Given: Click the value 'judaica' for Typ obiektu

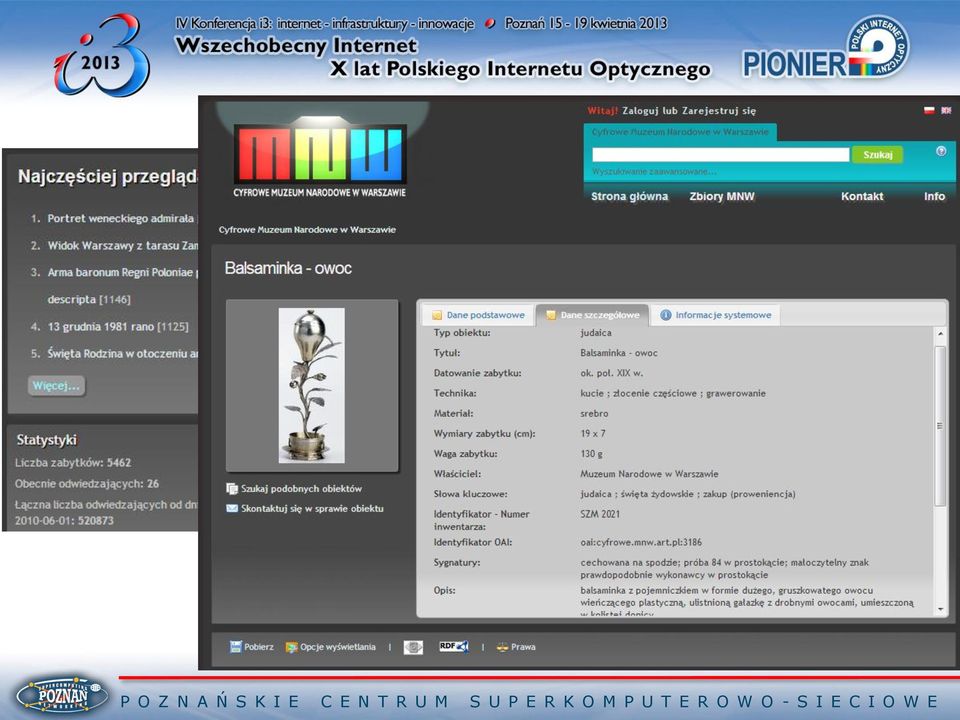Looking at the screenshot, I should 596,332.
